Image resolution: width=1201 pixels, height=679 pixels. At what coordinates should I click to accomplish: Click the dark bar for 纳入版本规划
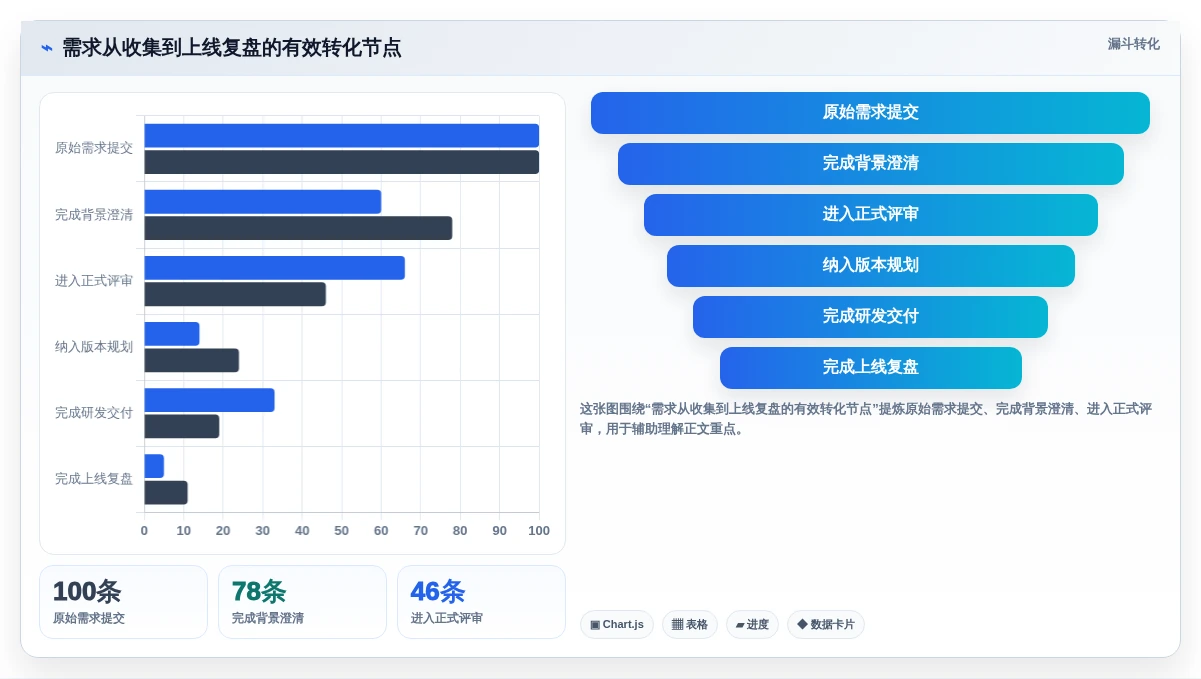click(x=192, y=360)
